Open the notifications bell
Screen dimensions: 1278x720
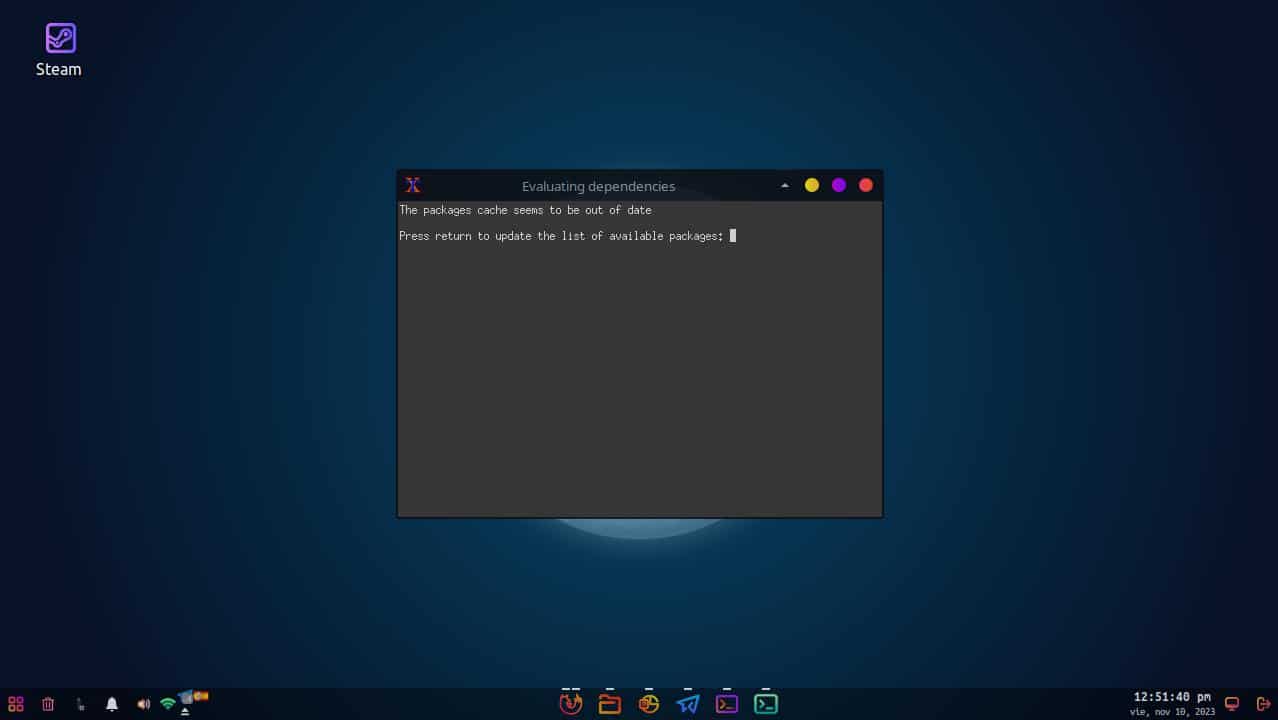pos(112,704)
